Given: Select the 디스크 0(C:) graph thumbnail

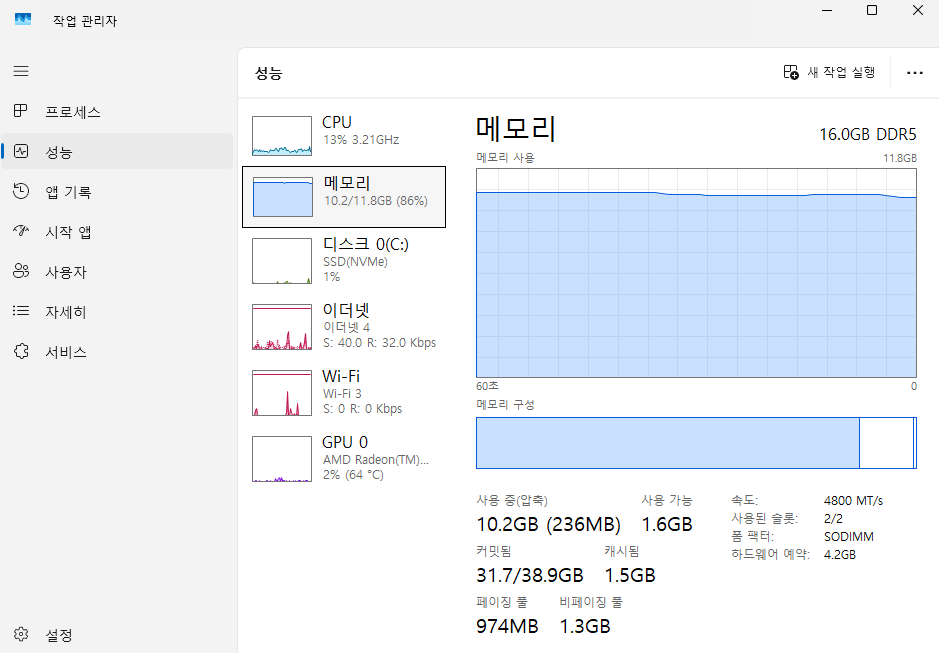Looking at the screenshot, I should click(282, 261).
